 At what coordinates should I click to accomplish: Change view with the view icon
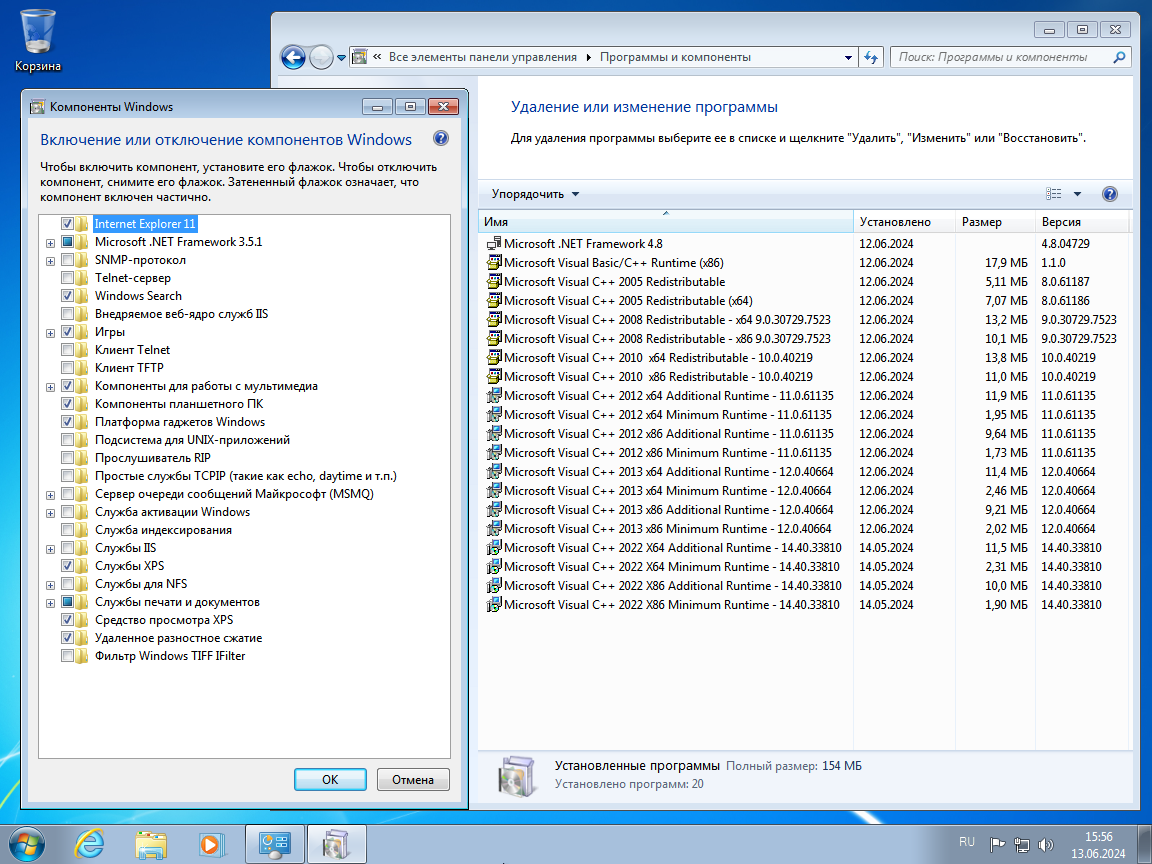coord(1054,194)
